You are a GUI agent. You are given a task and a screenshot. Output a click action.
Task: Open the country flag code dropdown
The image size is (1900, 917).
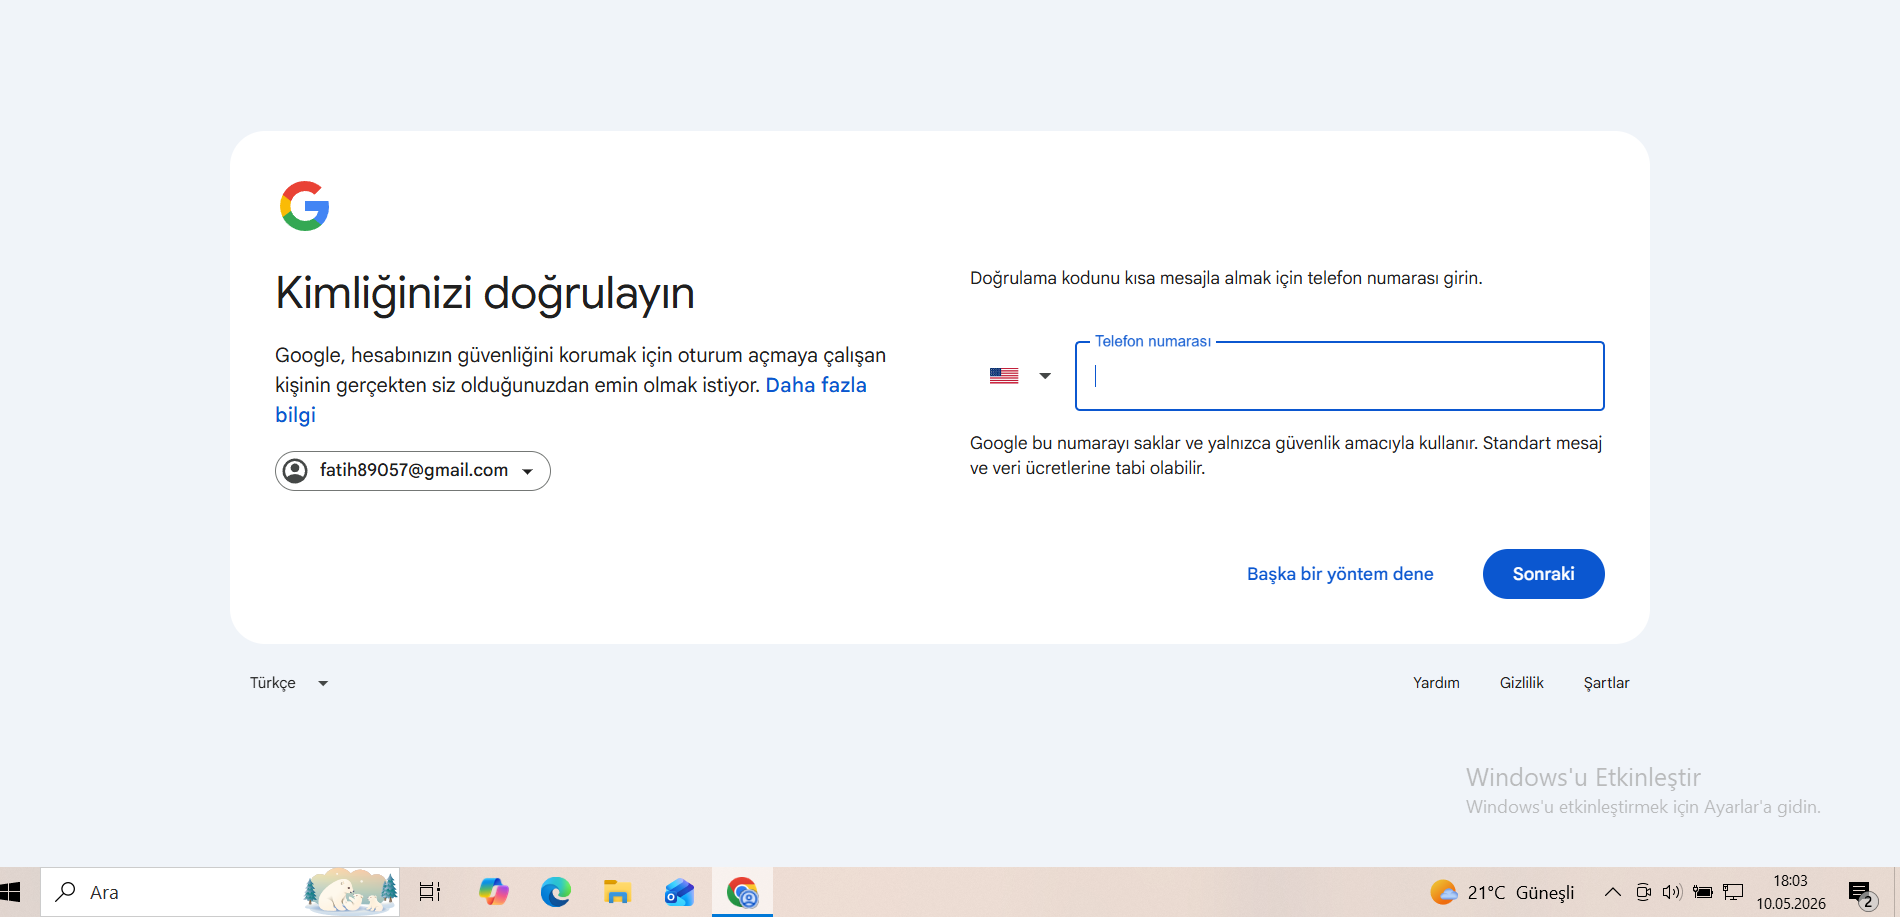pos(1020,376)
